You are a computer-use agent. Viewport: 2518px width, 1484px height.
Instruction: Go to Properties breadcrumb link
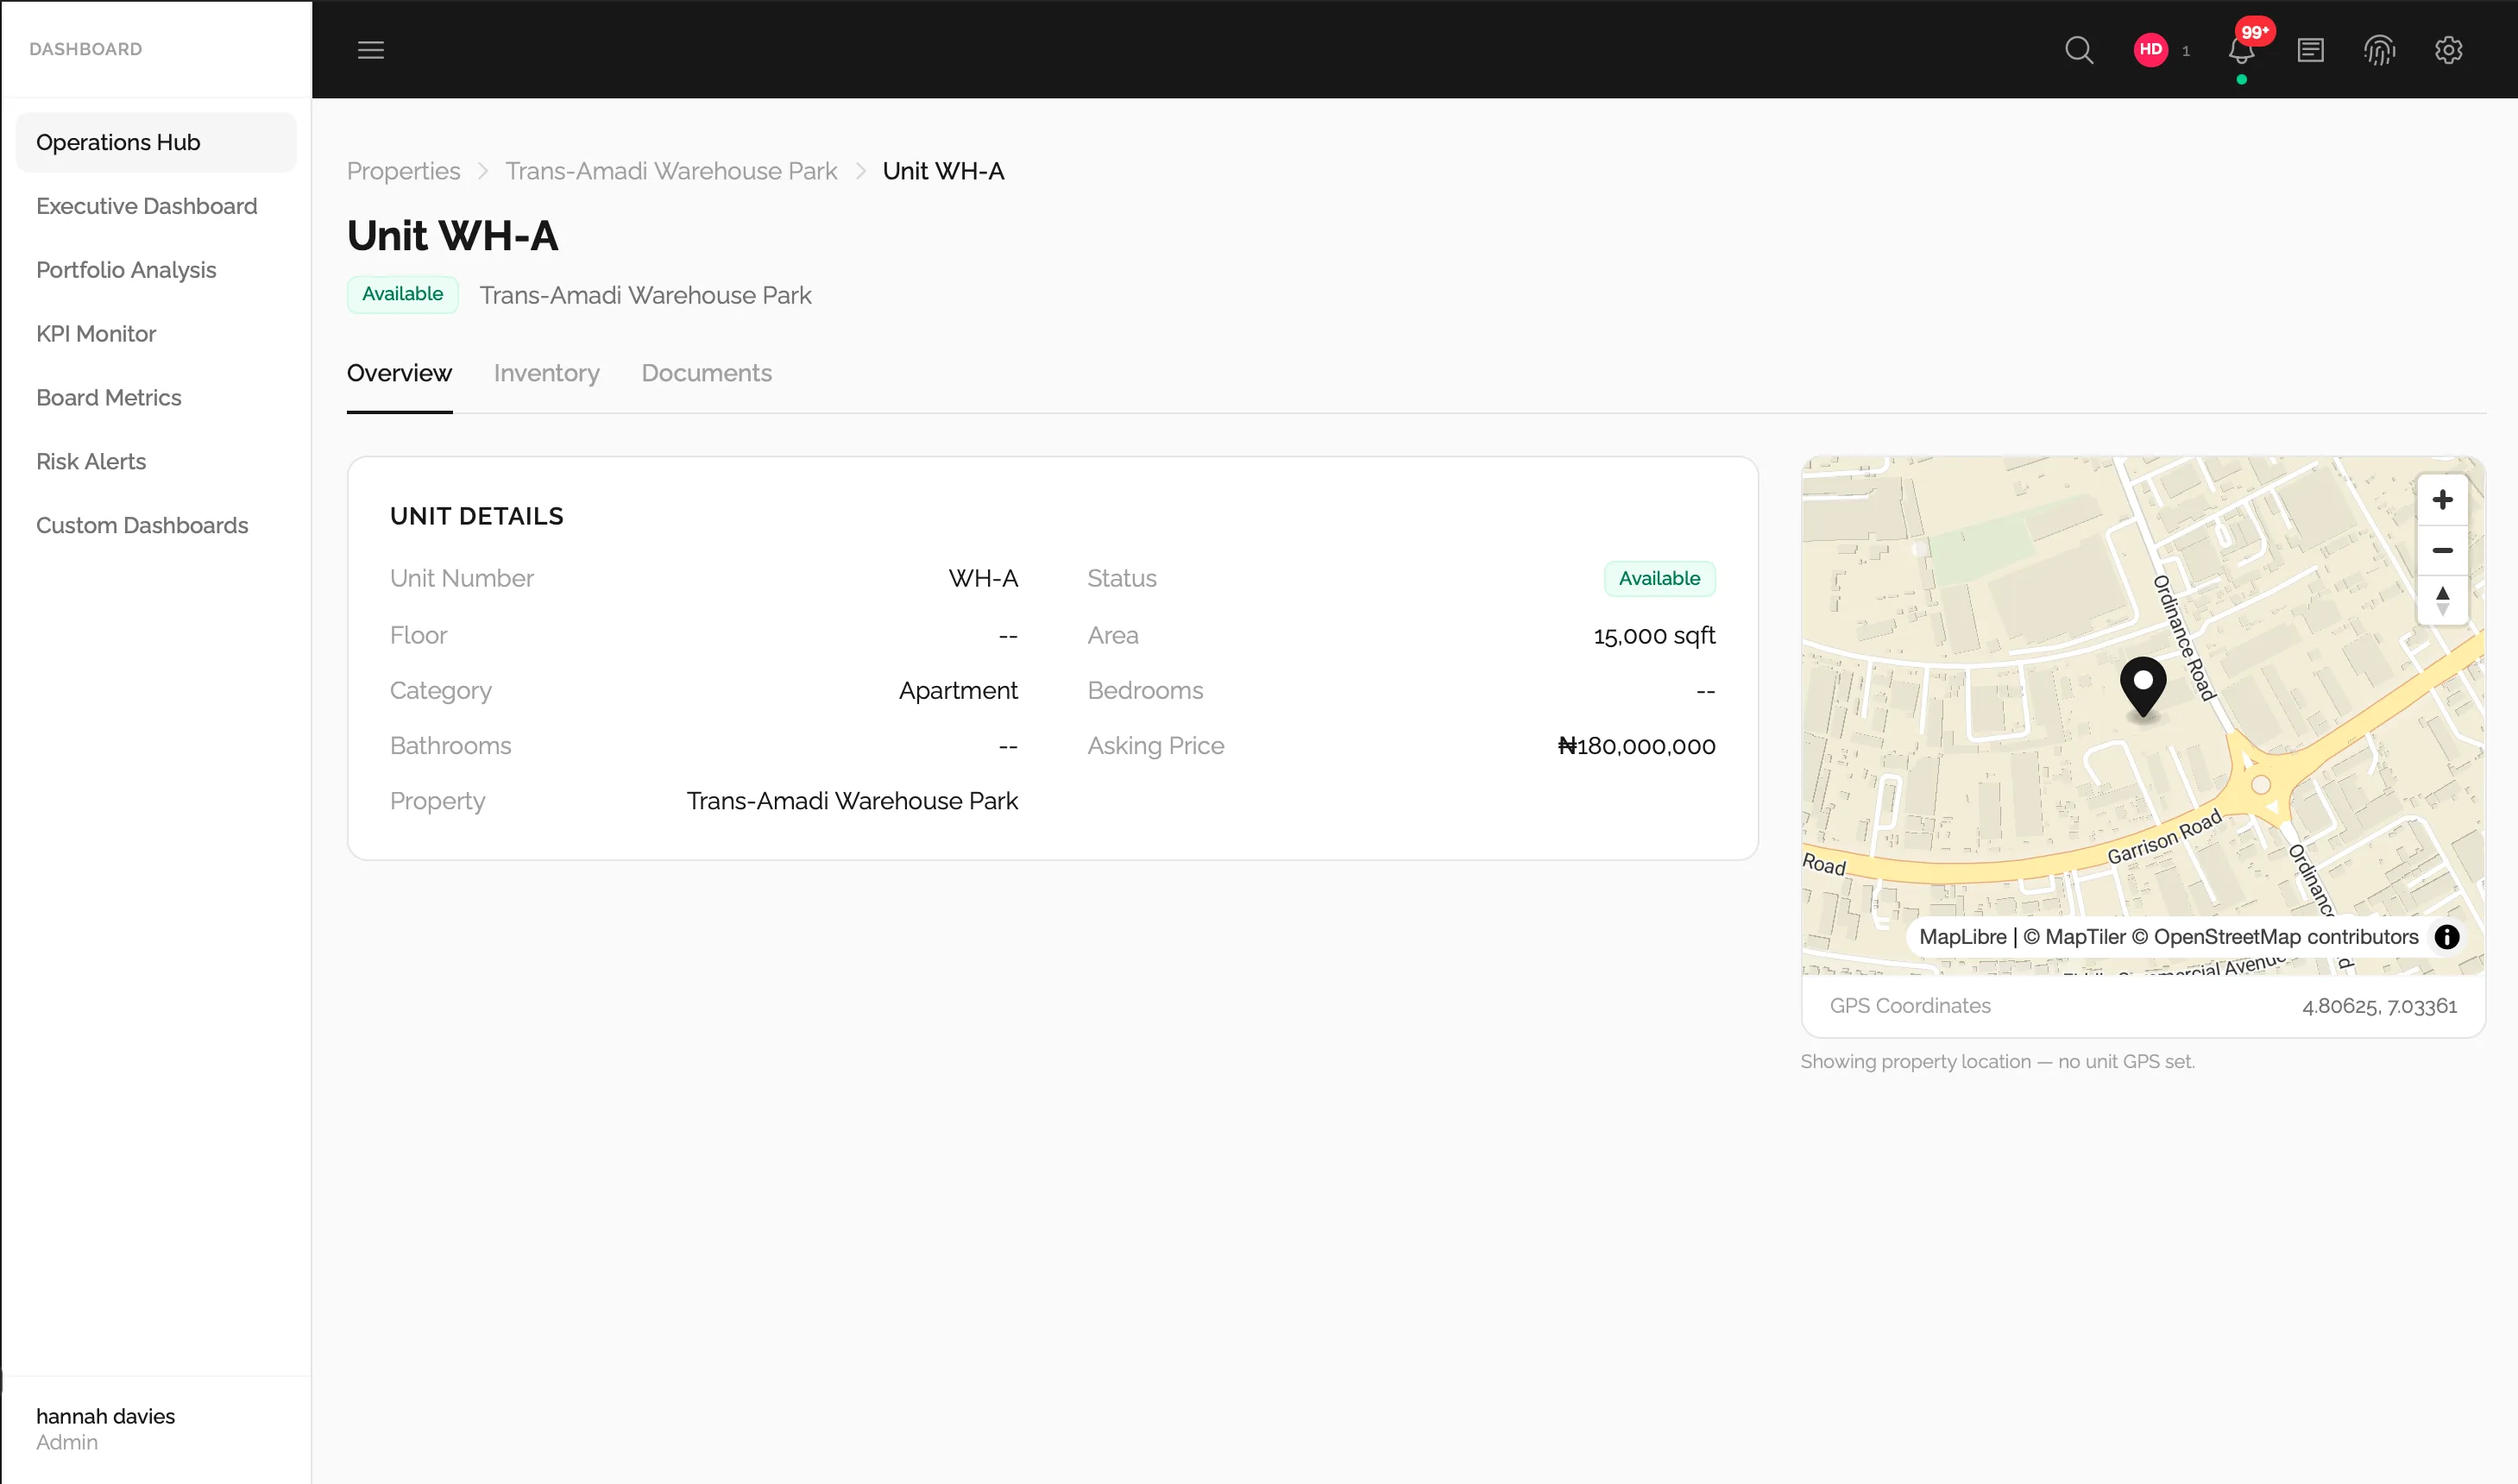tap(403, 171)
